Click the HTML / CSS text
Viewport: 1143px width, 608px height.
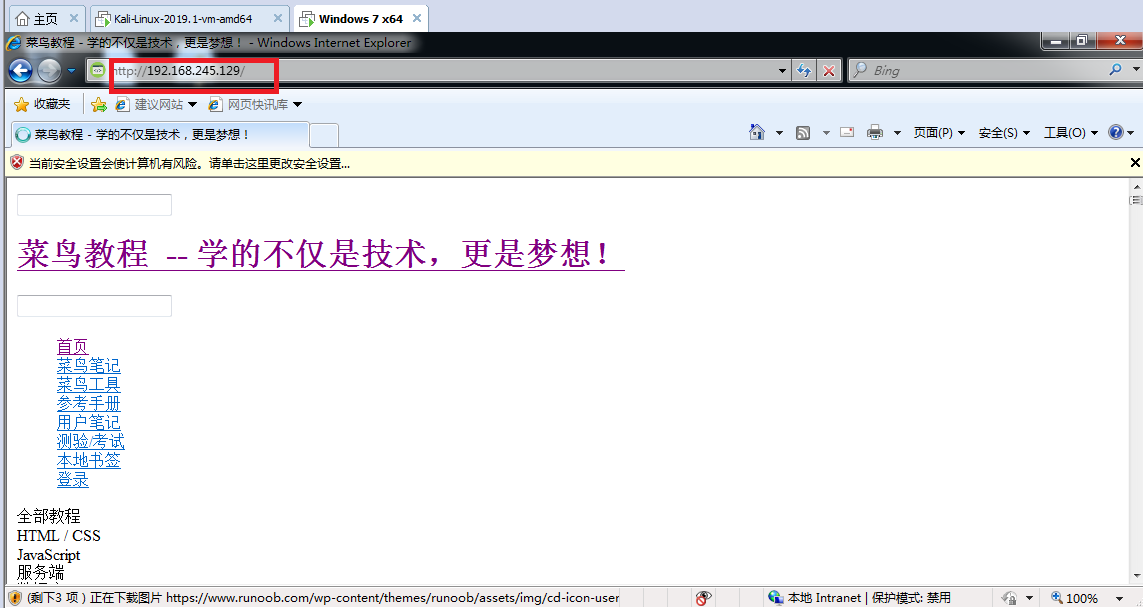pyautogui.click(x=59, y=536)
